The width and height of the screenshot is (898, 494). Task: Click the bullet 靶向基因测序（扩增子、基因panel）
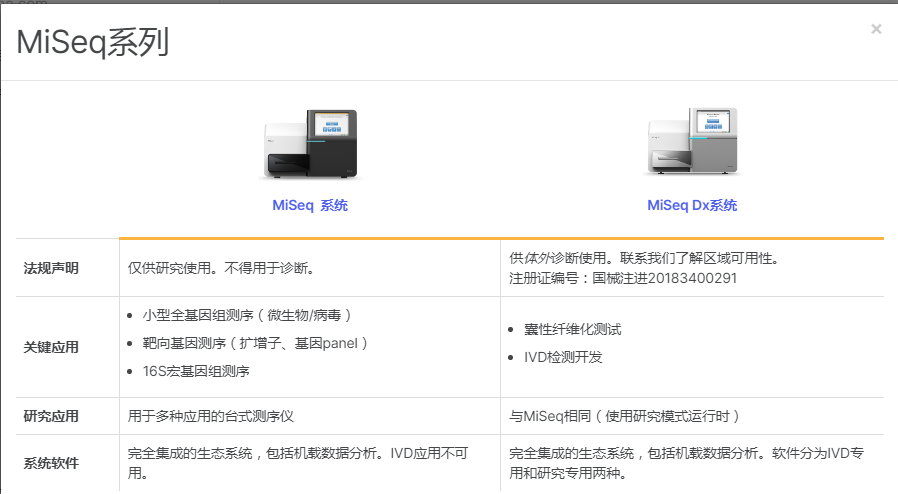[x=255, y=343]
